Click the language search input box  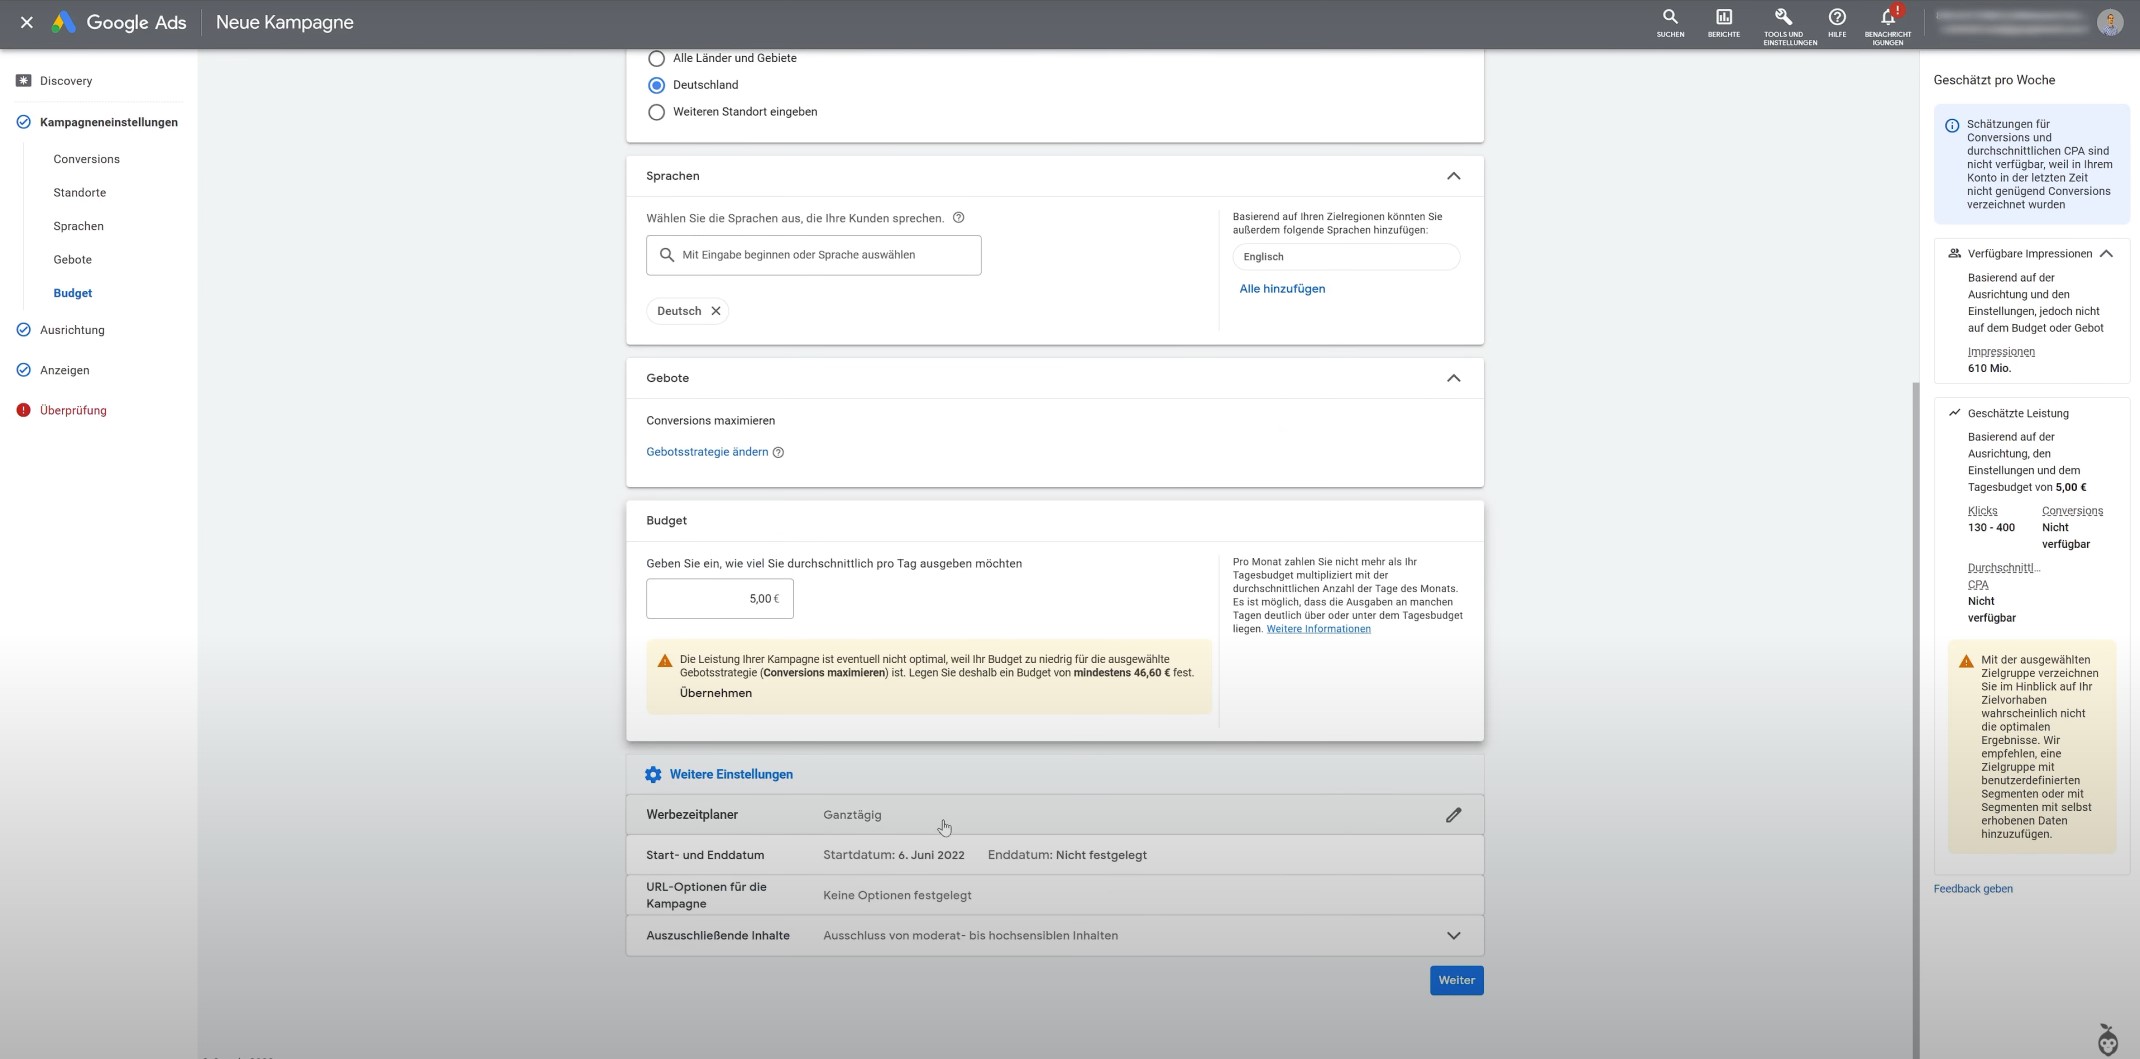[813, 255]
